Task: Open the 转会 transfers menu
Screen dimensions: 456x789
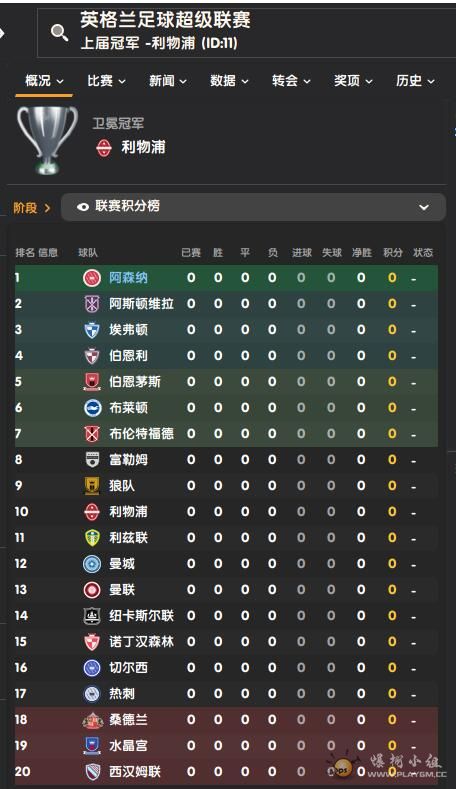Action: pyautogui.click(x=291, y=81)
